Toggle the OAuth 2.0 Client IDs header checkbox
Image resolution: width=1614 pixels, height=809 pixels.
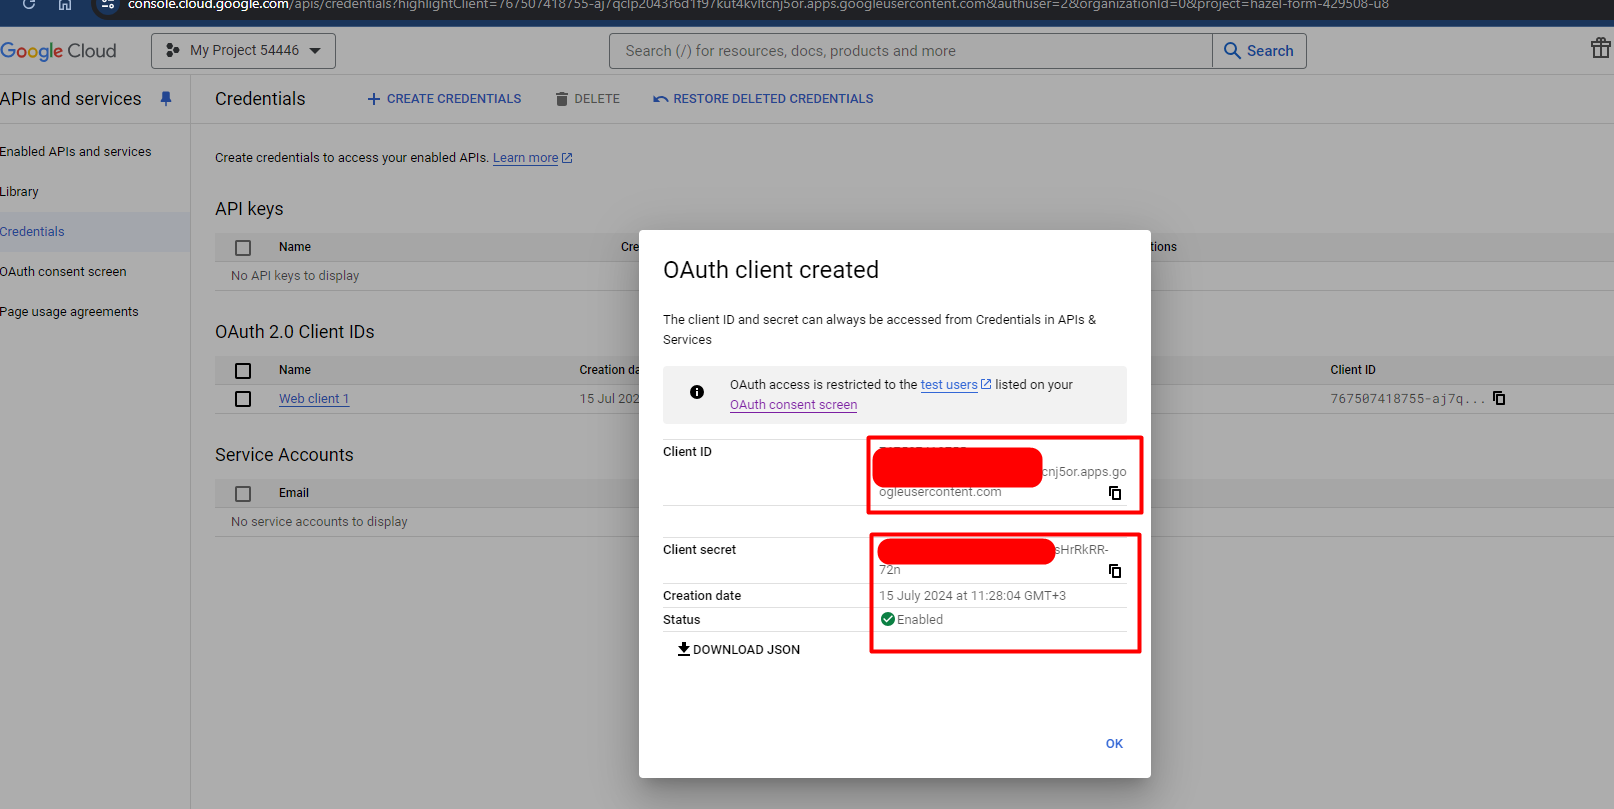(x=243, y=371)
